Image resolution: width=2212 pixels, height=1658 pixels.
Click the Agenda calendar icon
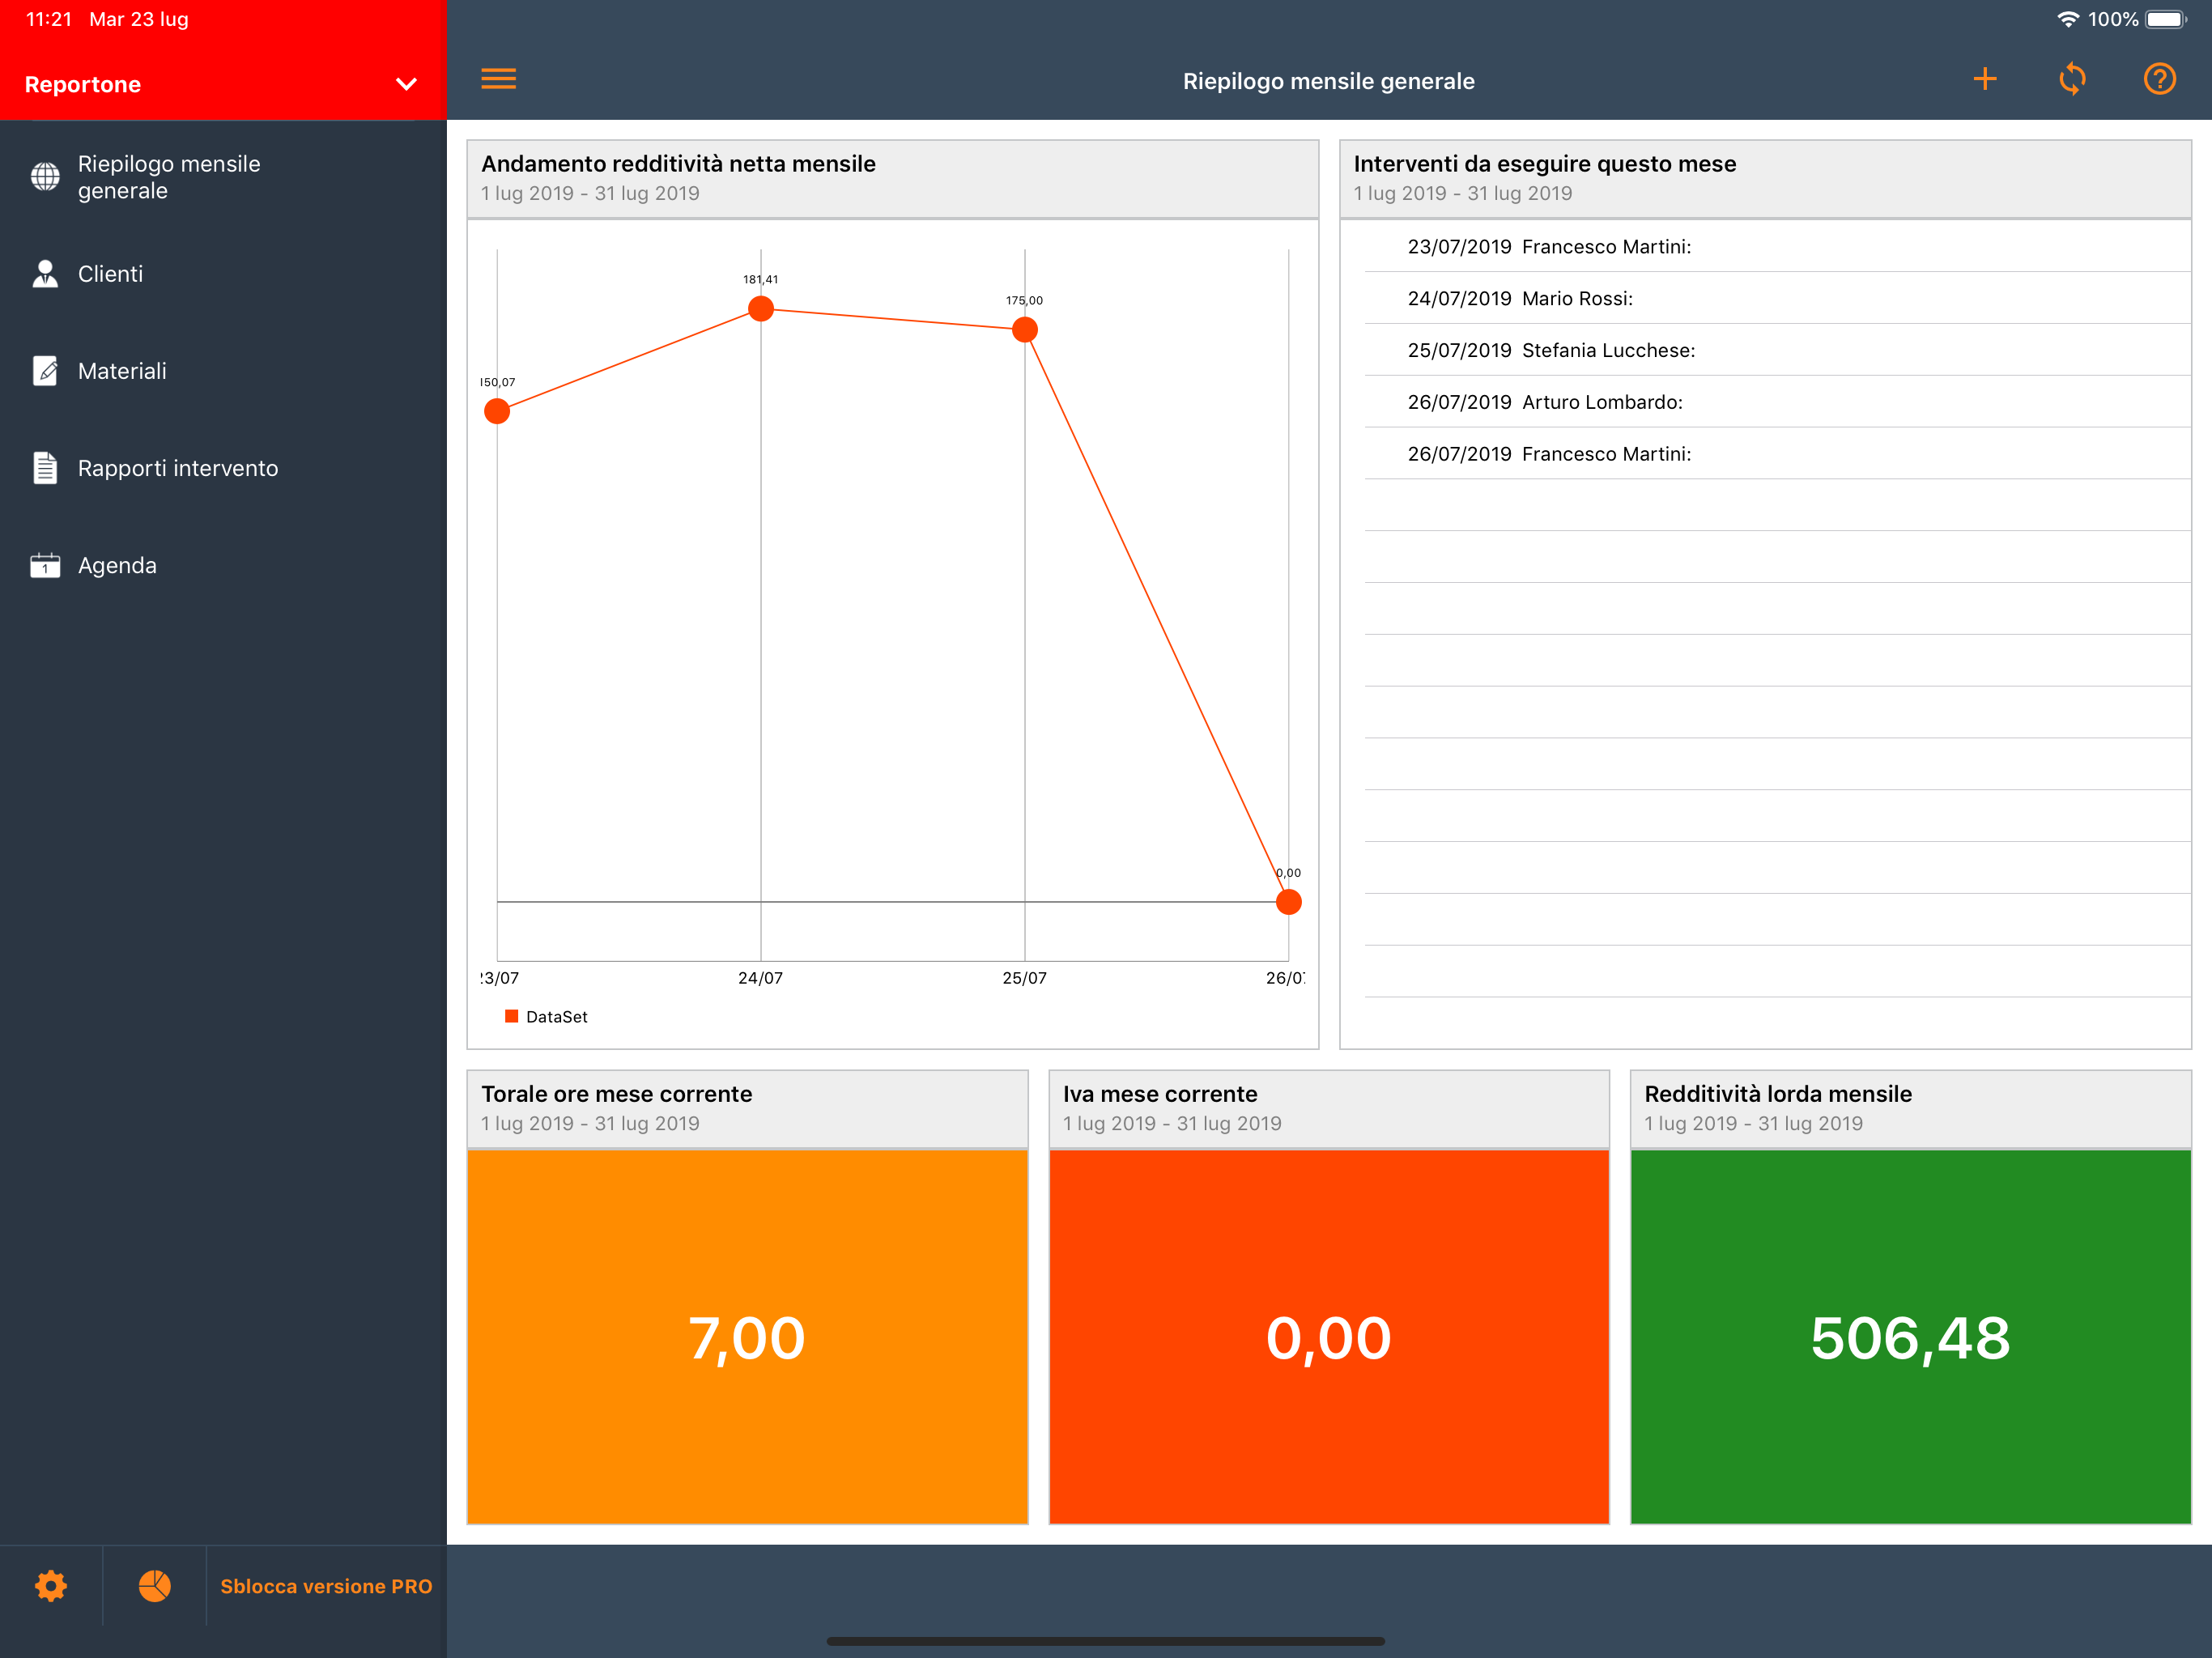coord(45,566)
